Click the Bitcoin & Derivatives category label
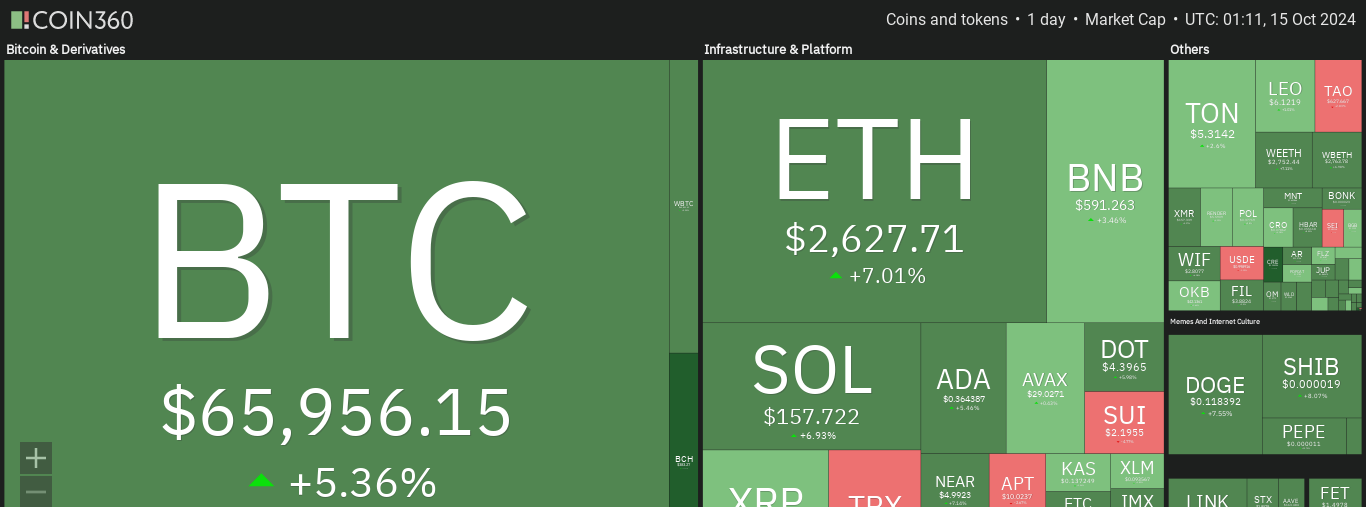The width and height of the screenshot is (1366, 507). 66,49
